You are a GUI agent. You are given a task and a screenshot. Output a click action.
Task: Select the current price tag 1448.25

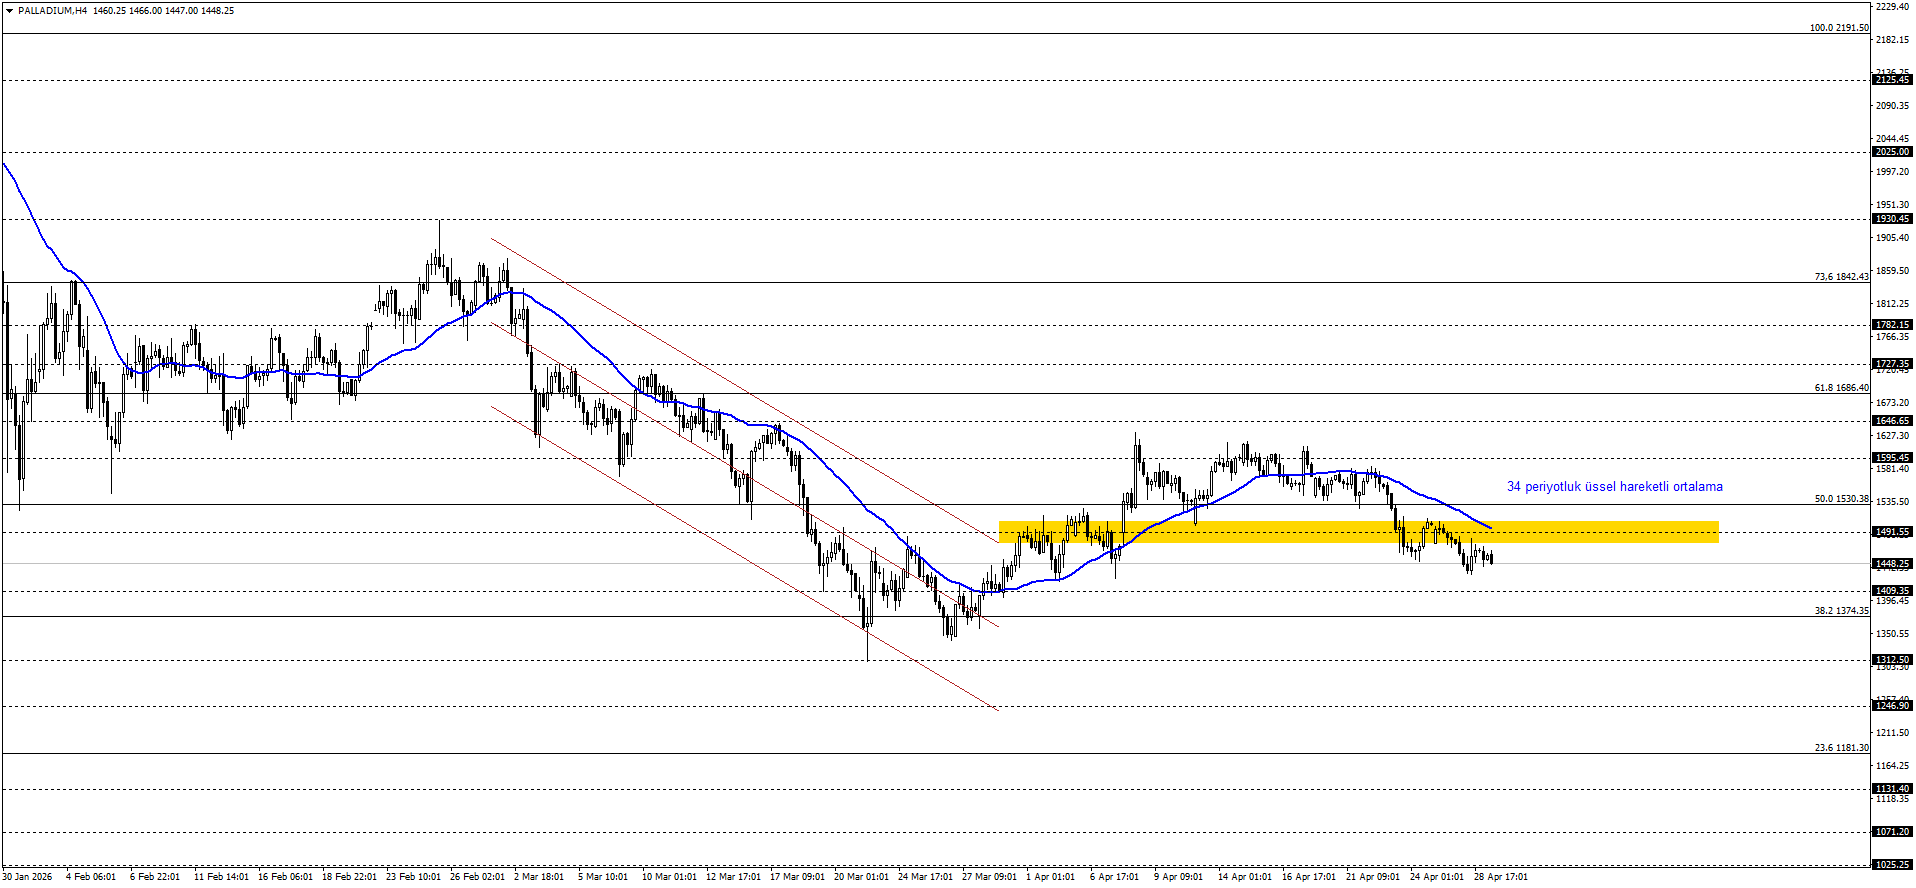1891,564
